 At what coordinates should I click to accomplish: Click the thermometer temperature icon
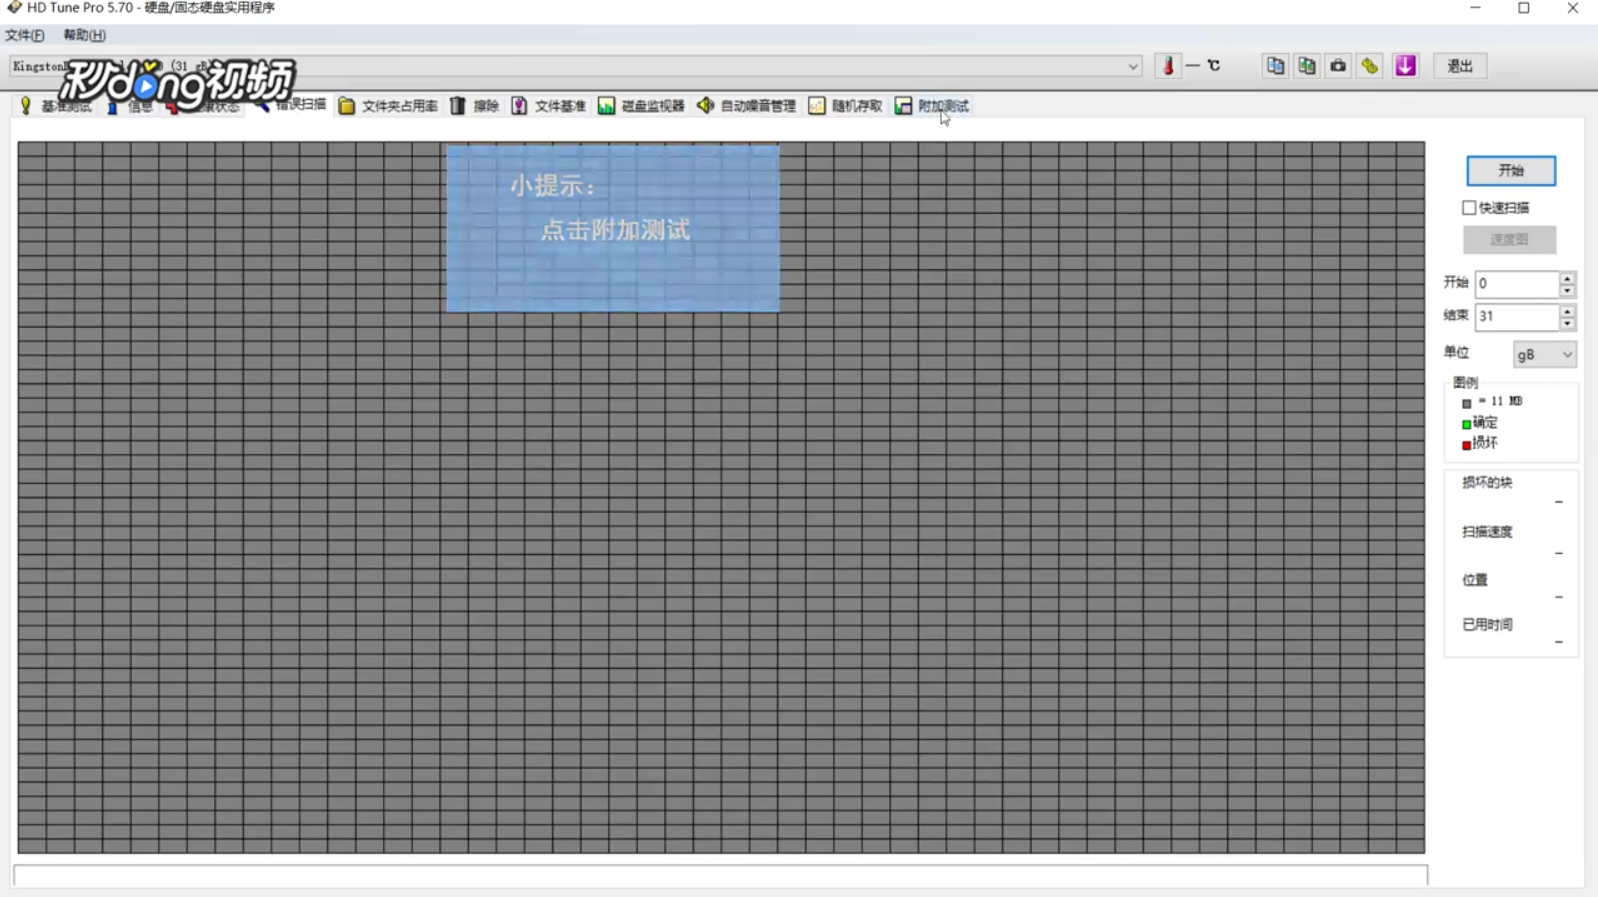[1168, 66]
